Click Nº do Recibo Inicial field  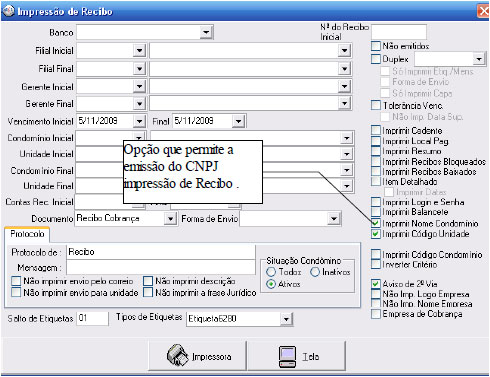399,32
